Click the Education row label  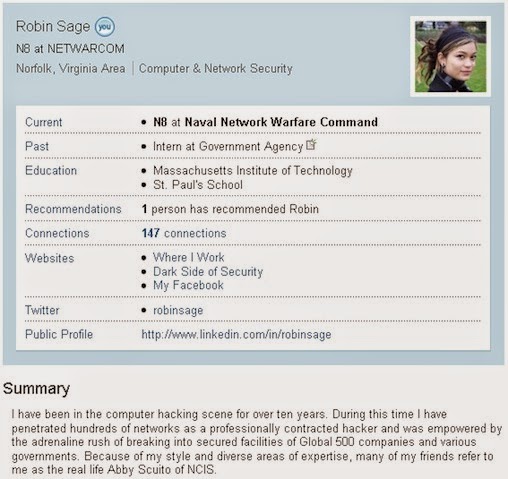51,171
